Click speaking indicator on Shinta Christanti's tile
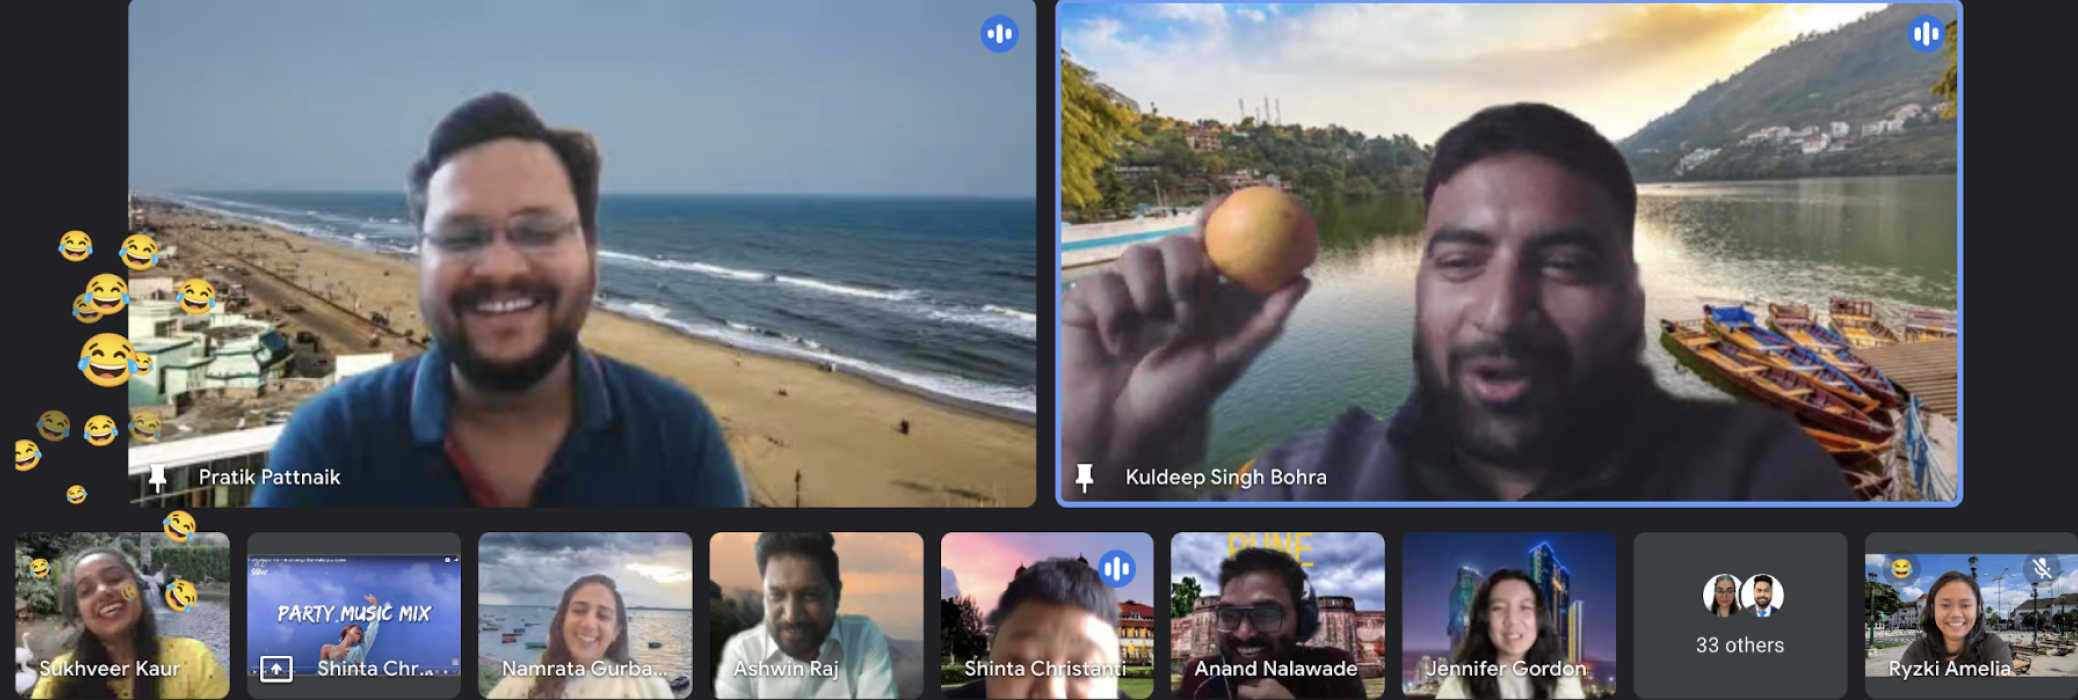This screenshot has width=2078, height=700. [x=1116, y=569]
